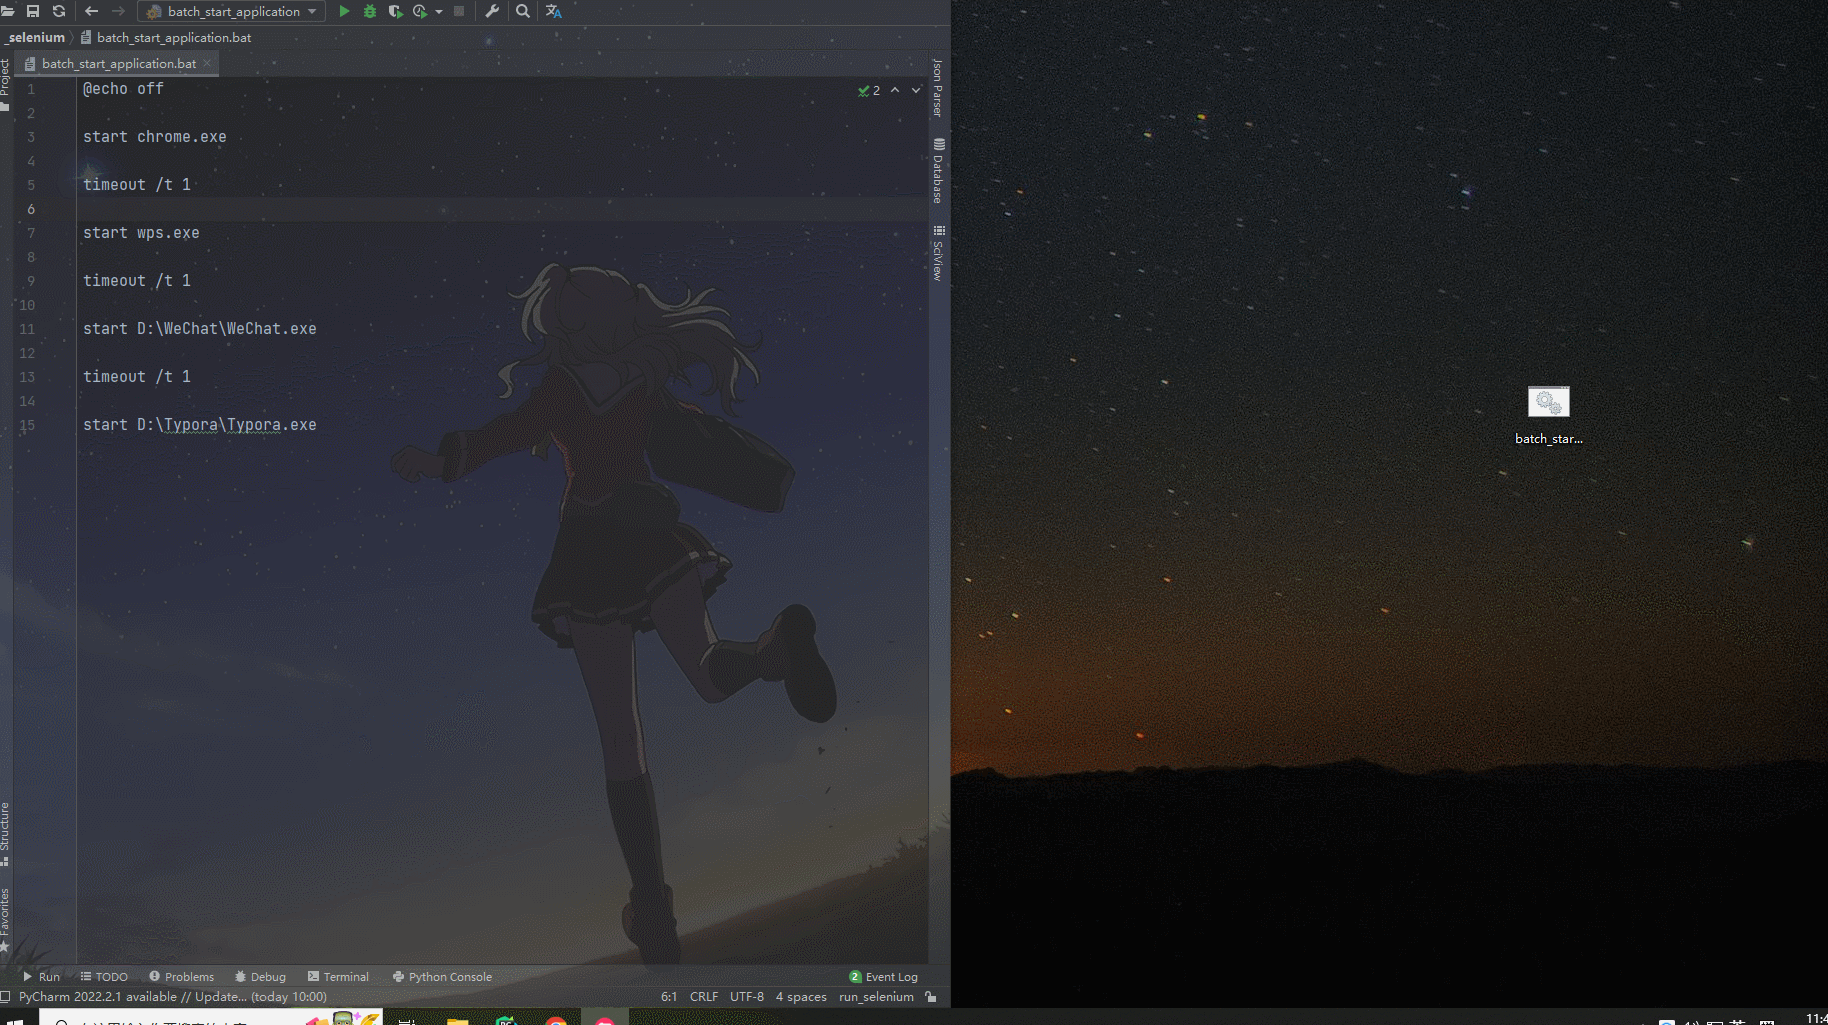
Task: Open Search Everywhere magnifier icon
Action: coord(523,11)
